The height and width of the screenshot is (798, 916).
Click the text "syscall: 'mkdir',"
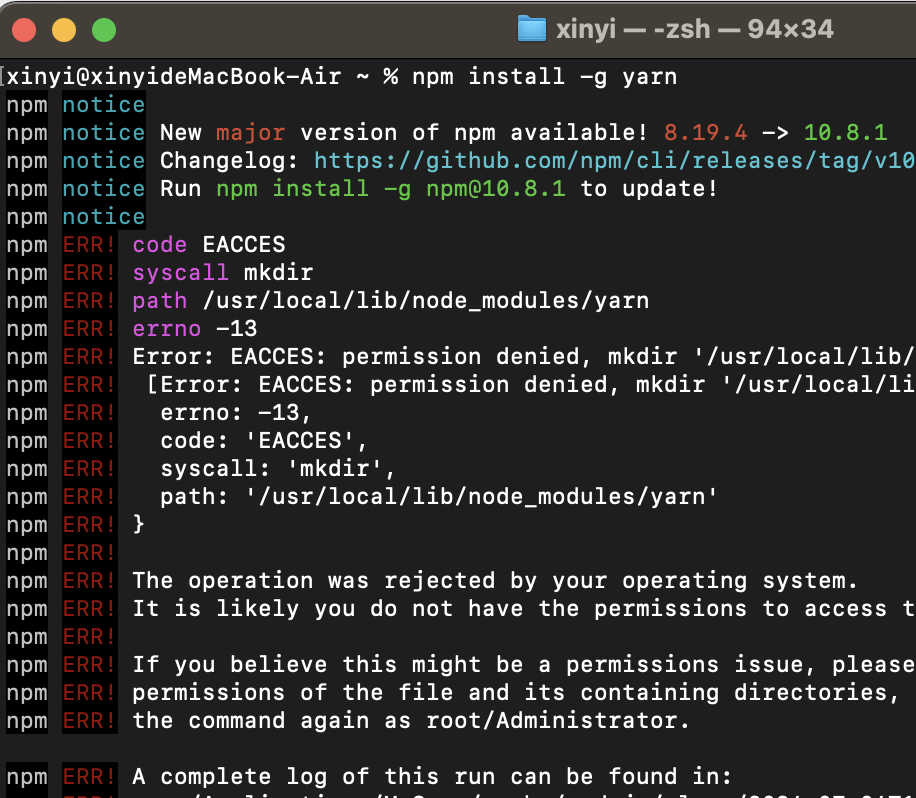tap(277, 469)
